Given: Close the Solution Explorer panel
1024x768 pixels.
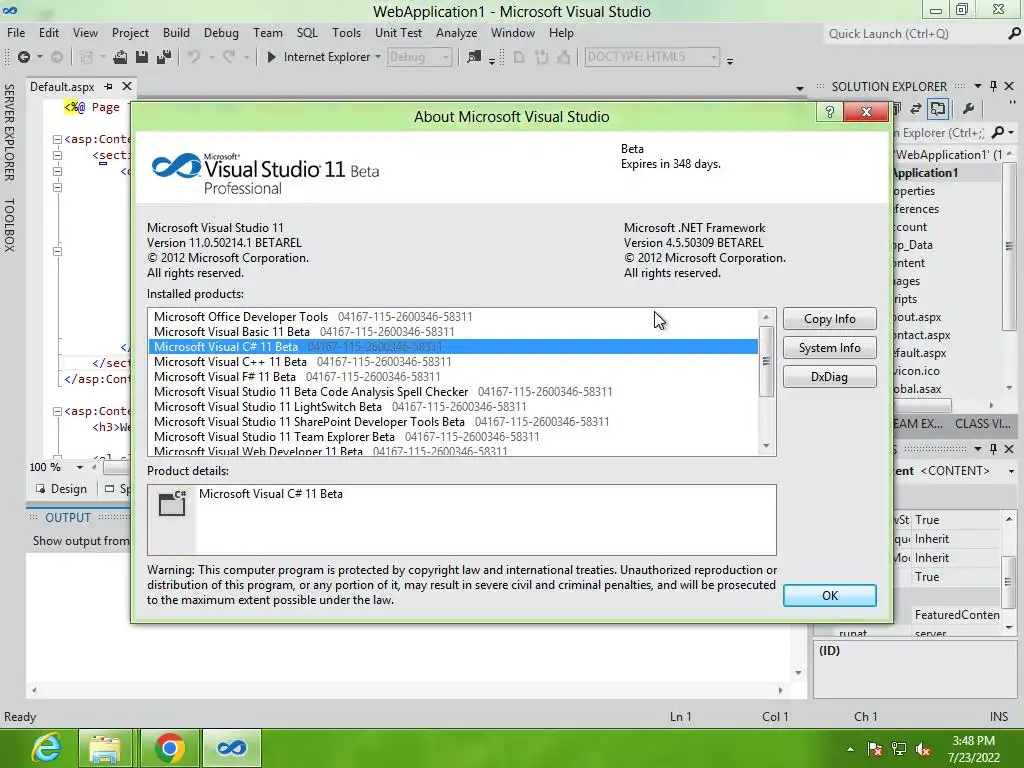Looking at the screenshot, I should [1009, 86].
